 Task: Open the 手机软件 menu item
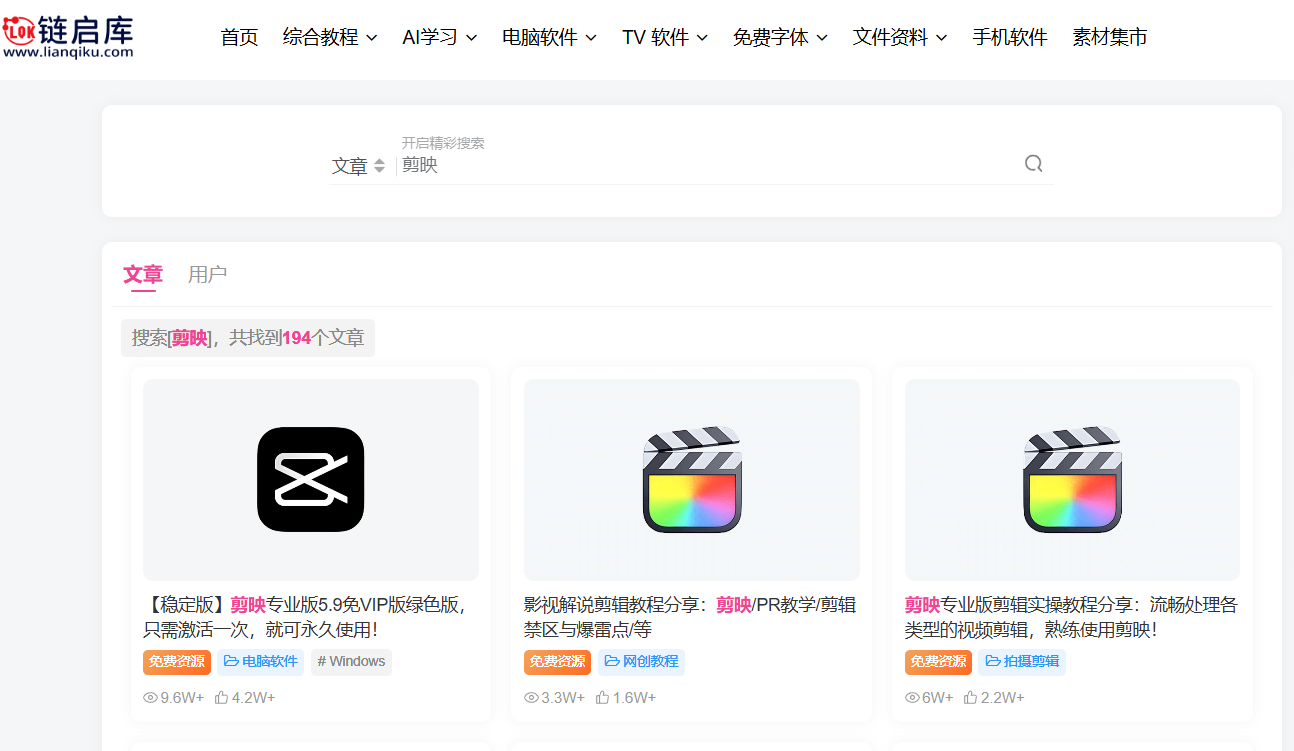coord(1010,37)
